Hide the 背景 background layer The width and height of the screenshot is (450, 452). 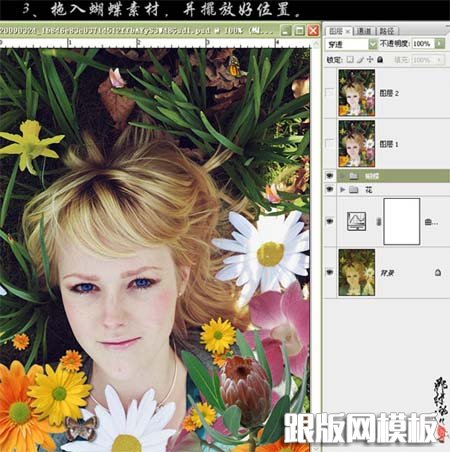point(330,272)
